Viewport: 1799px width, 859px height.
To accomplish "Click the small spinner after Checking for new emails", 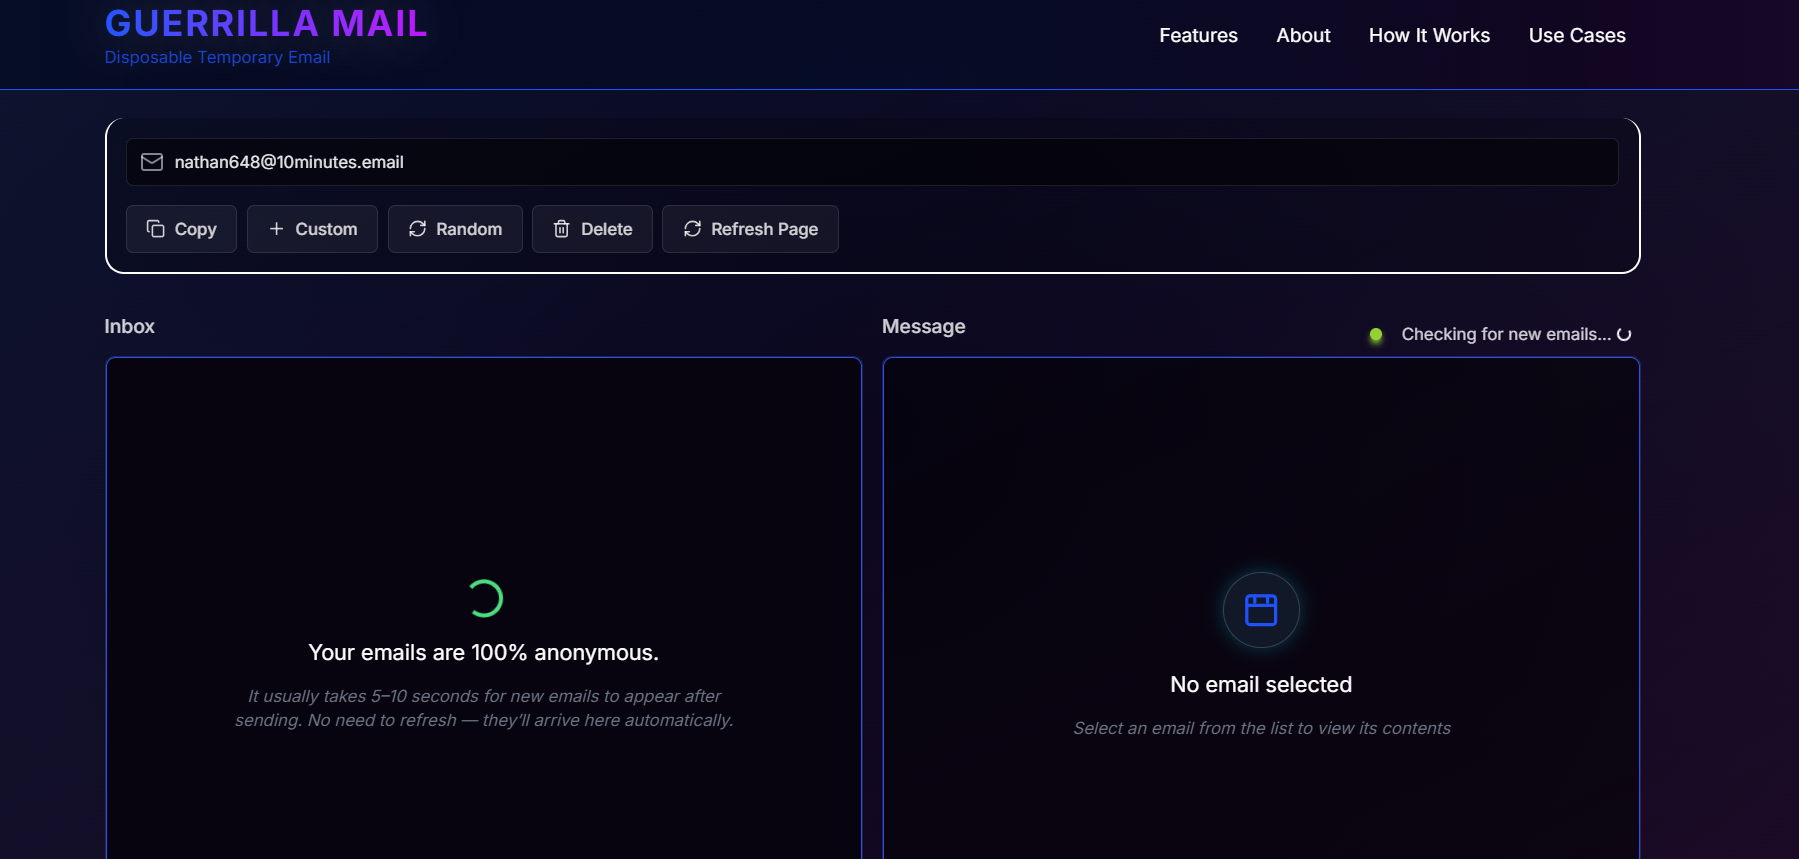I will click(x=1624, y=335).
